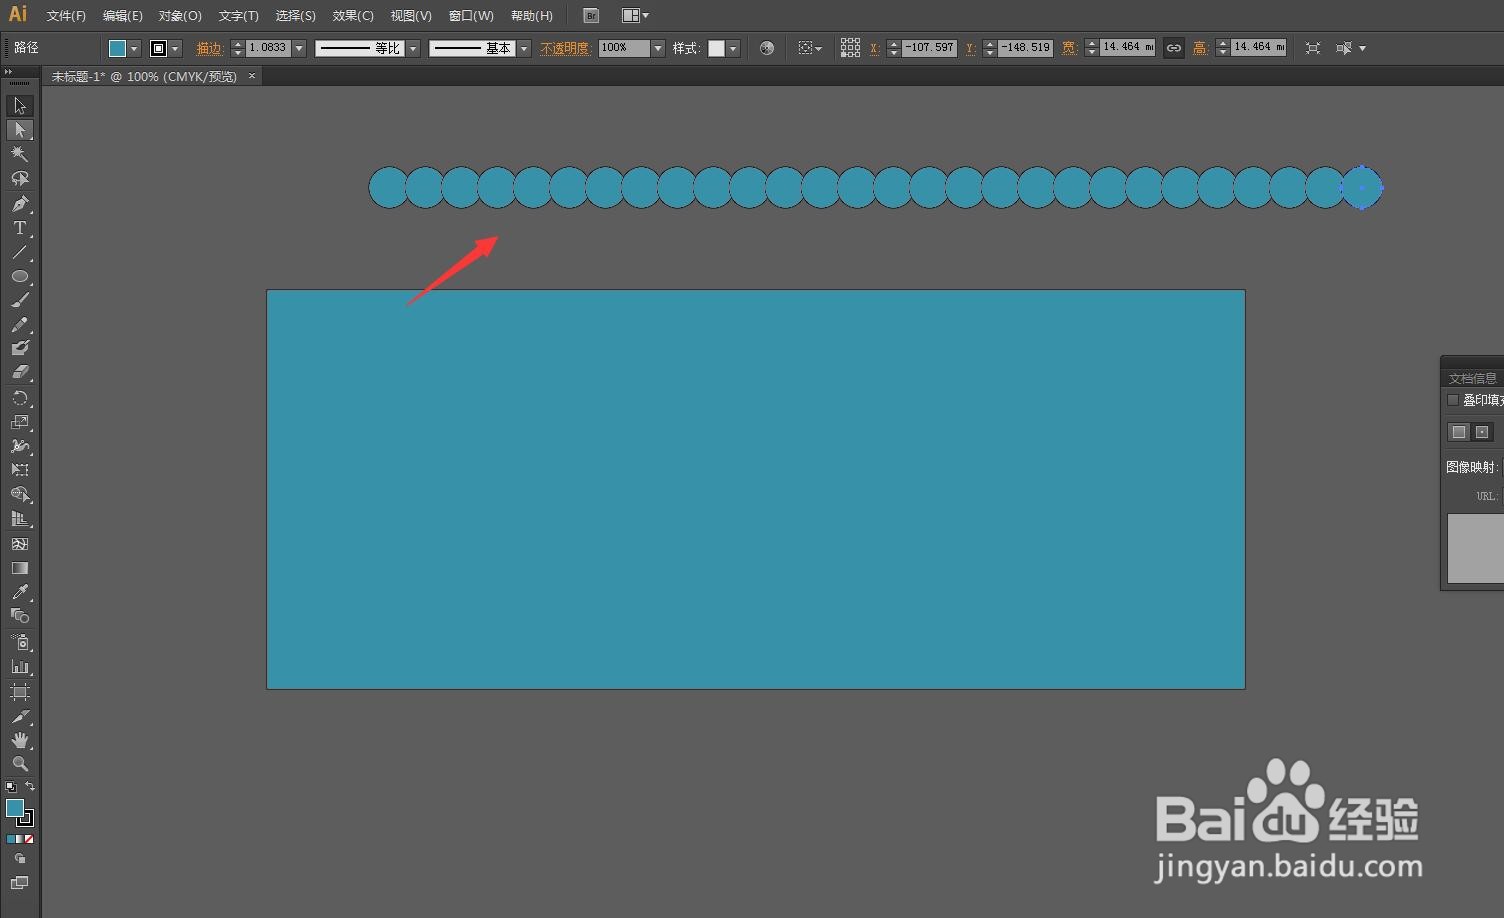The width and height of the screenshot is (1504, 918).
Task: Select the Blend tool
Action: click(x=20, y=617)
